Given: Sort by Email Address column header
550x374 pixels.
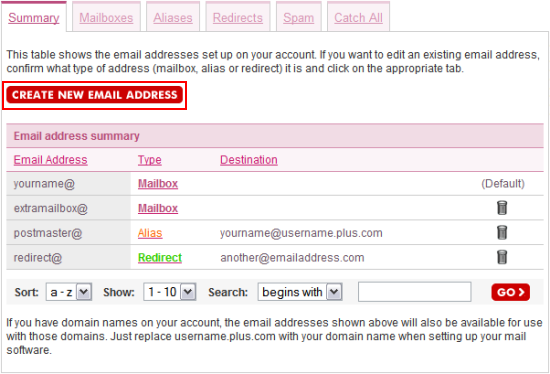Looking at the screenshot, I should [x=51, y=160].
